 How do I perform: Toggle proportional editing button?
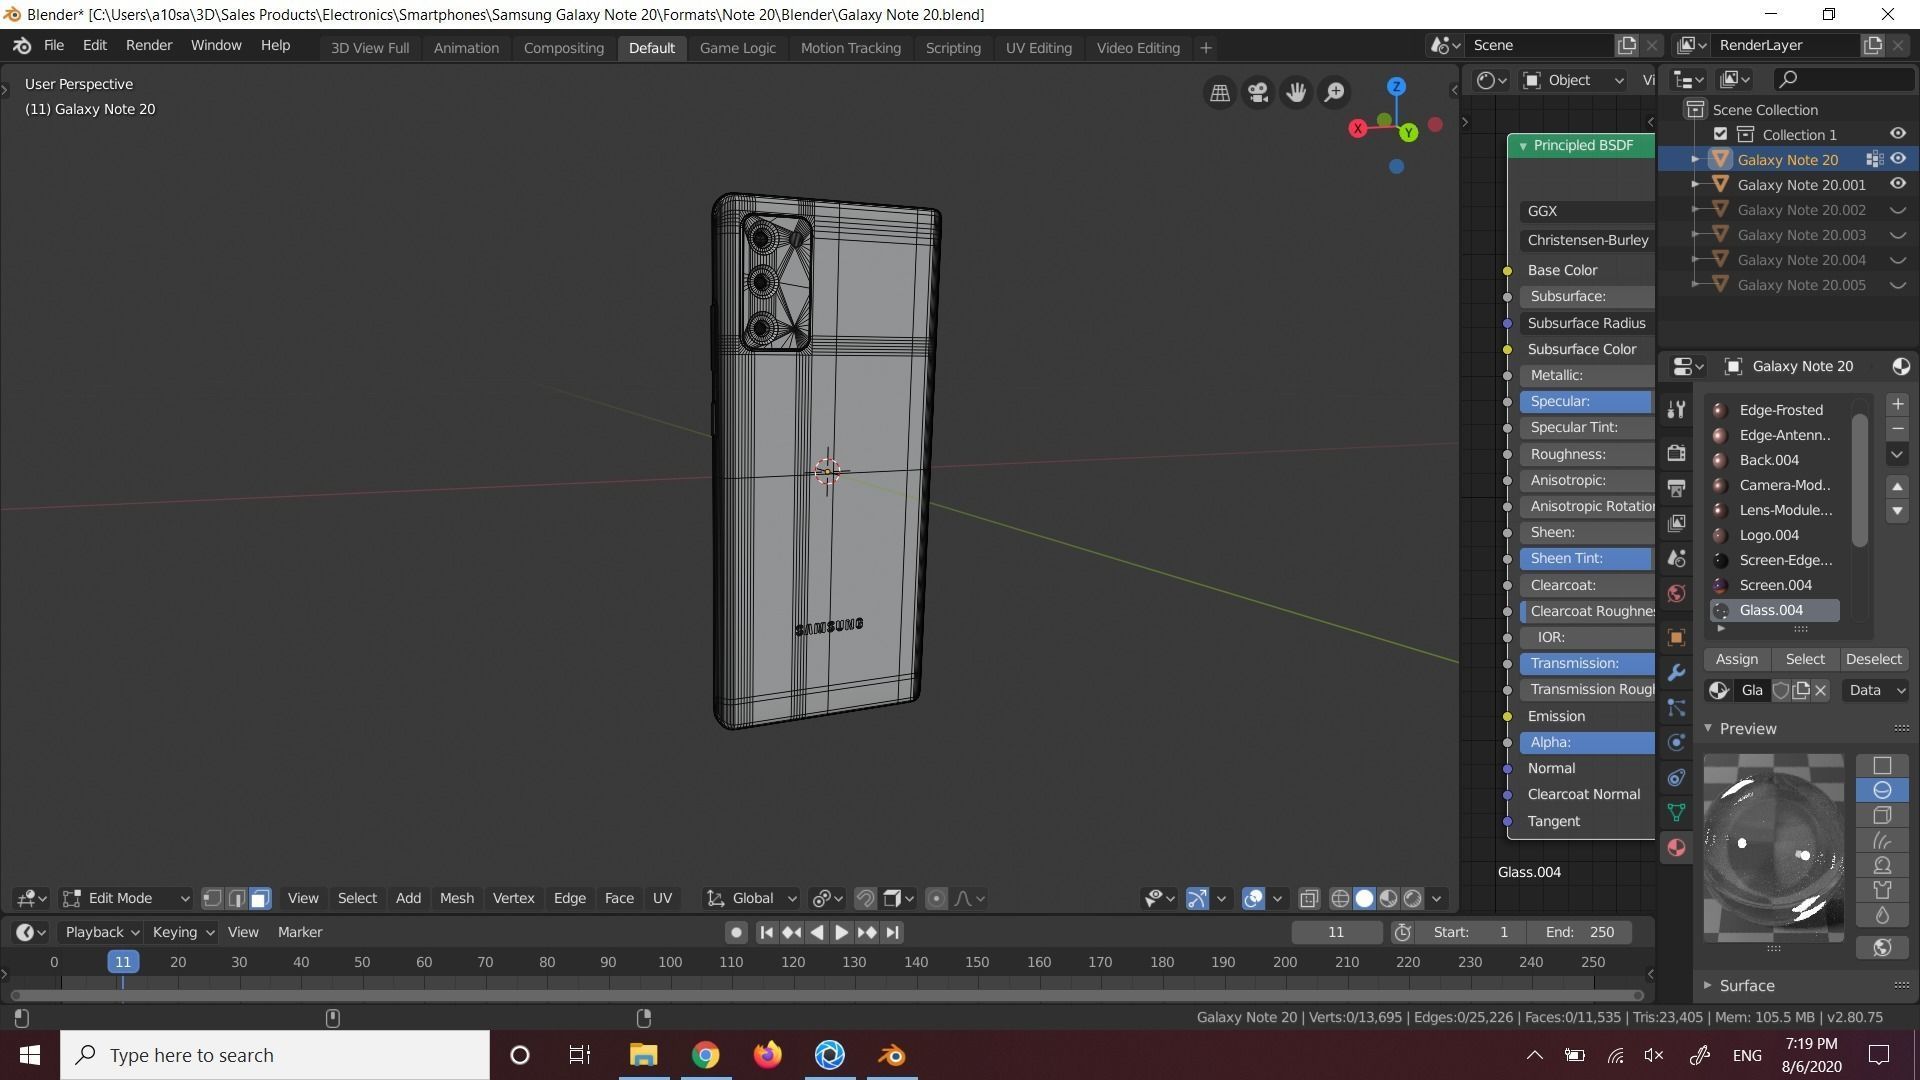(936, 898)
